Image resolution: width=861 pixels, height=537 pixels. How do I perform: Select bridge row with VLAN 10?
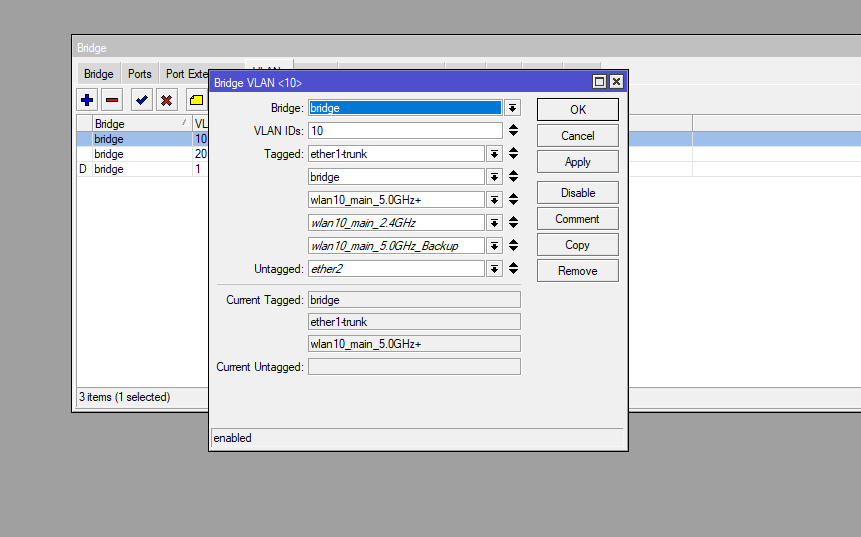pos(142,139)
